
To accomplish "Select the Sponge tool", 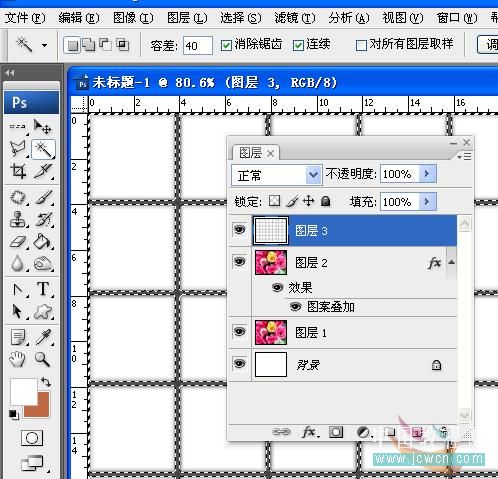I will coord(43,264).
